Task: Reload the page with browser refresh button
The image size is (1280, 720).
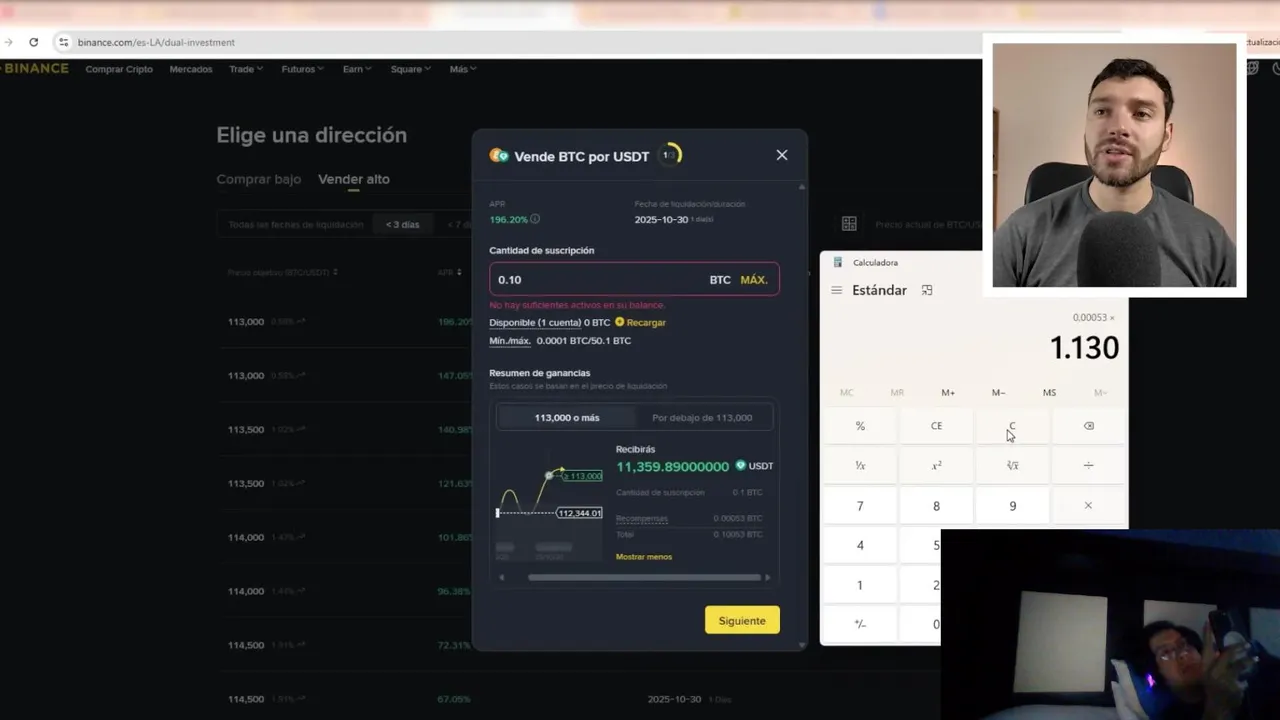Action: tap(33, 42)
